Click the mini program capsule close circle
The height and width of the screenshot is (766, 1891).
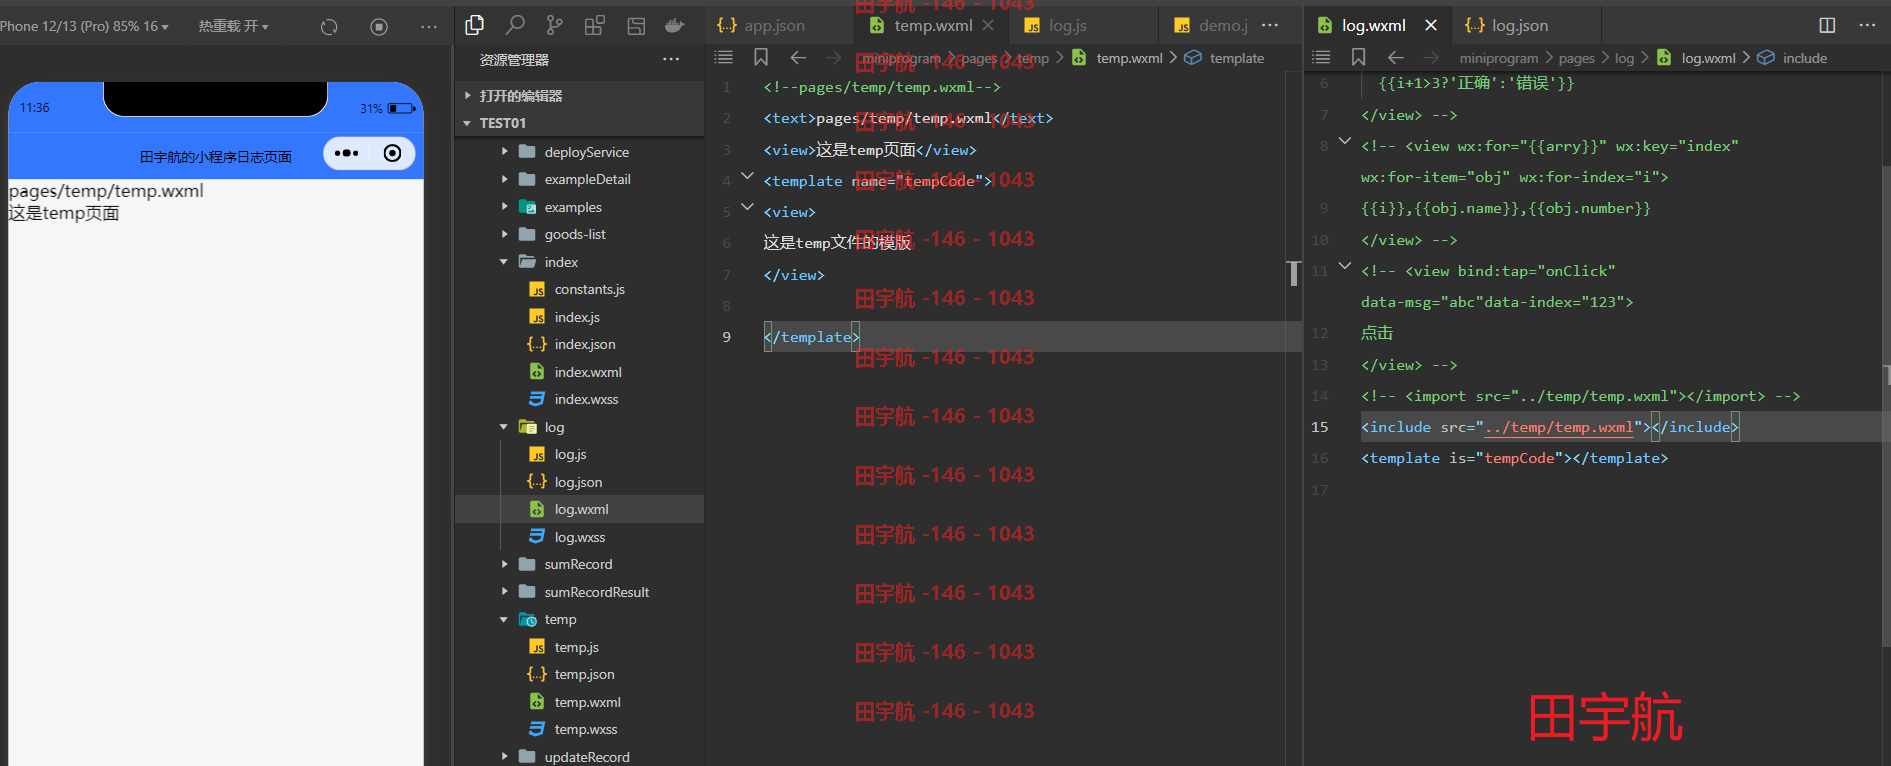pyautogui.click(x=393, y=153)
